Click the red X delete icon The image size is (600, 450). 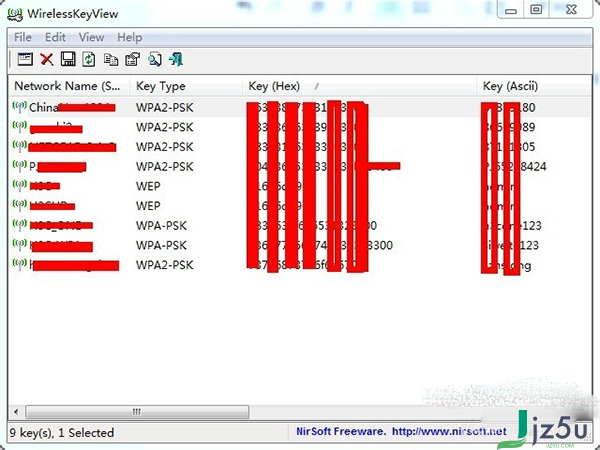coord(46,59)
